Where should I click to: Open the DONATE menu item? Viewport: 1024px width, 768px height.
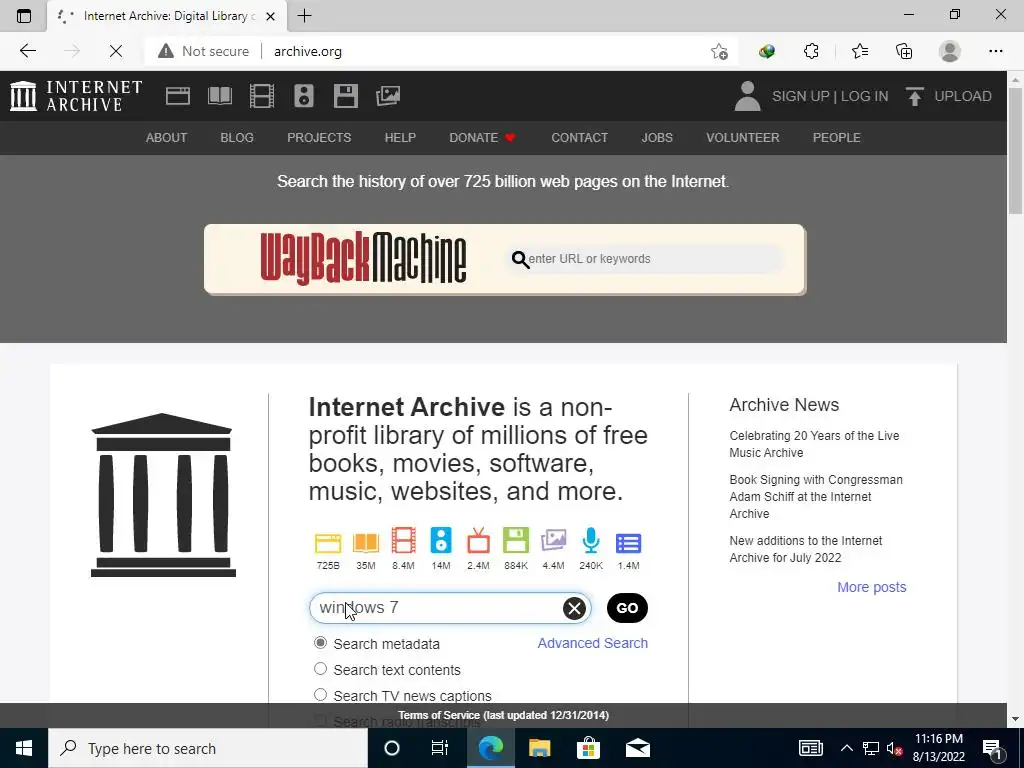click(483, 138)
